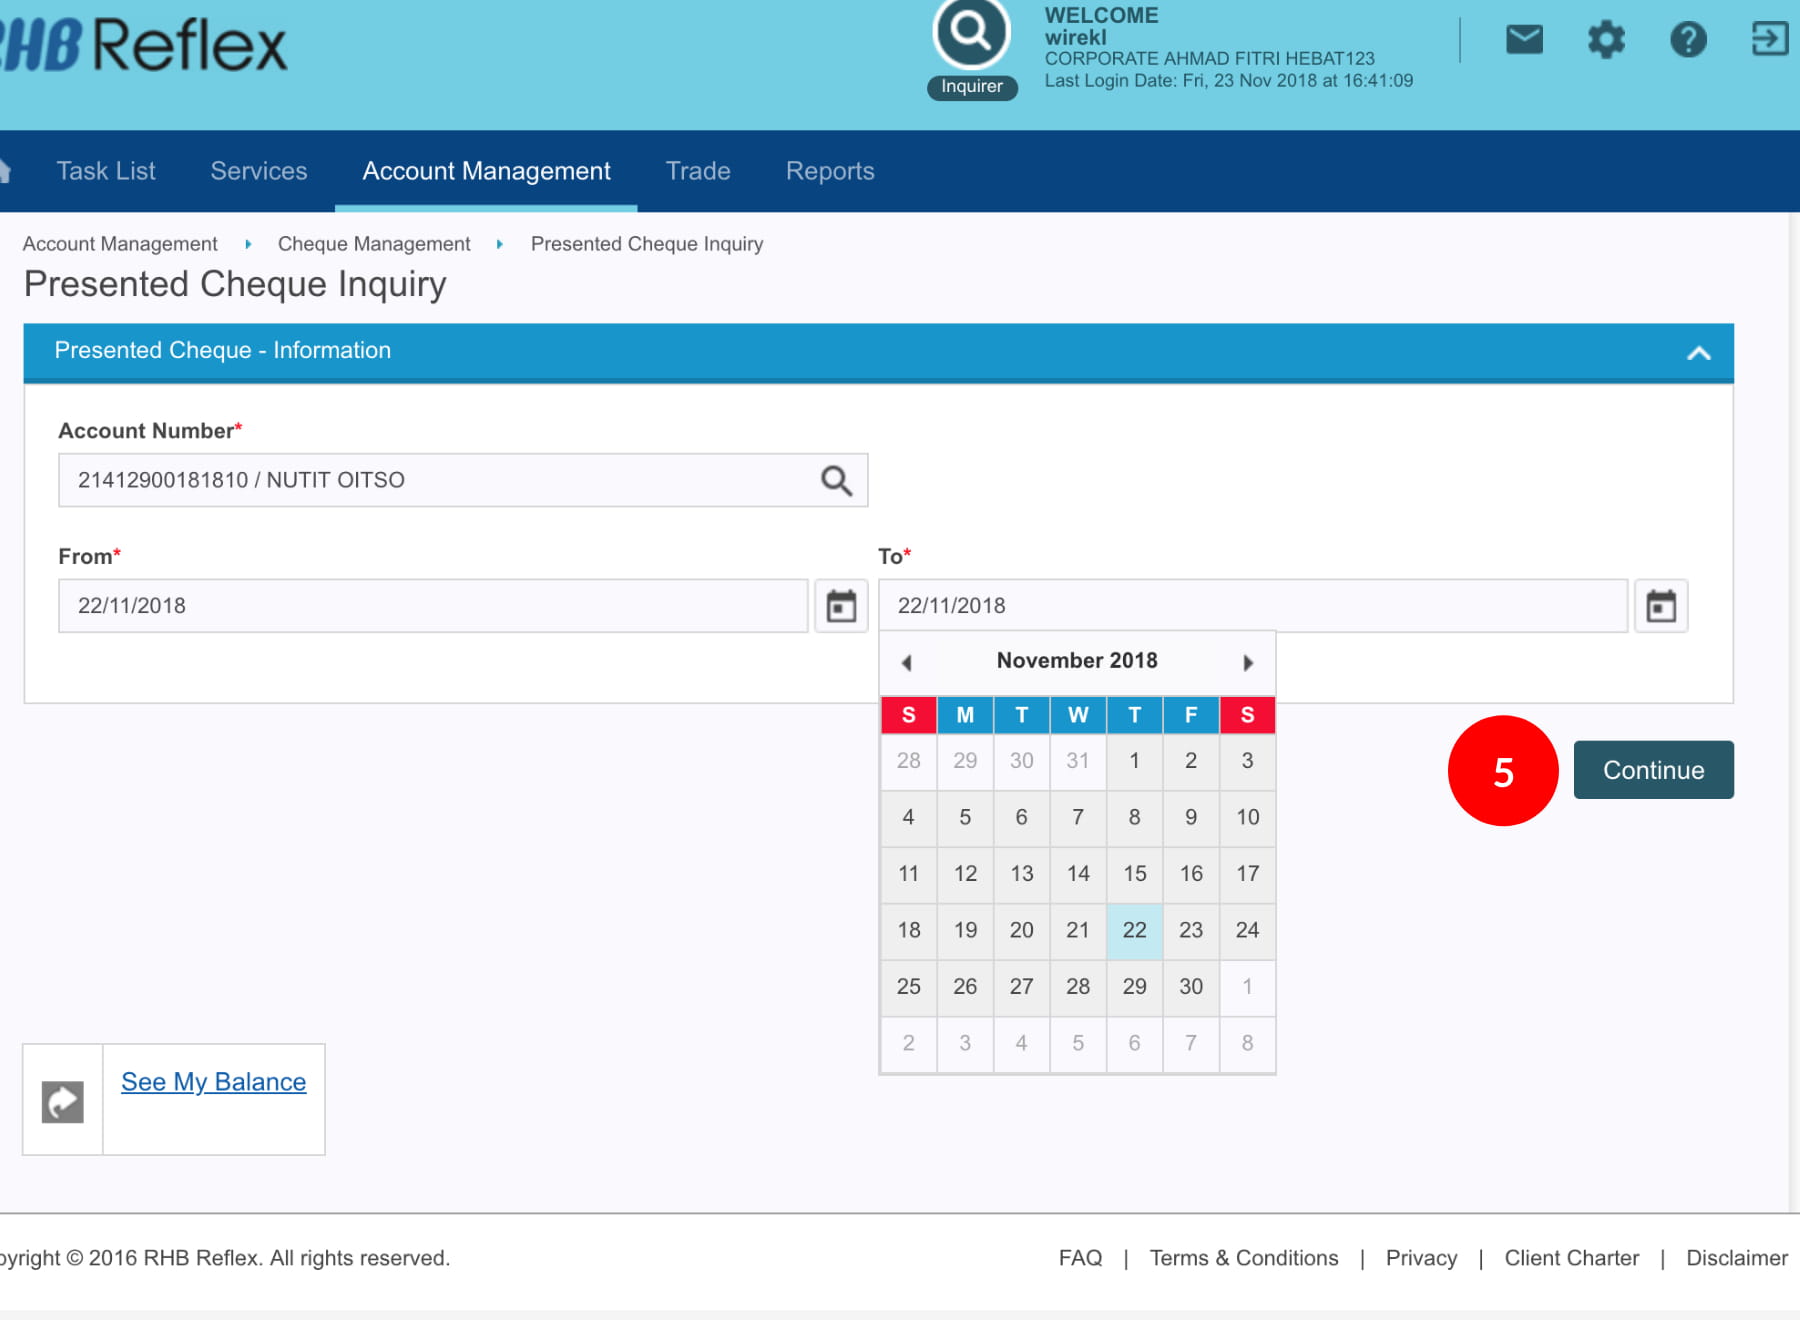Go to next month in calendar
Viewport: 1800px width, 1320px height.
coord(1247,662)
